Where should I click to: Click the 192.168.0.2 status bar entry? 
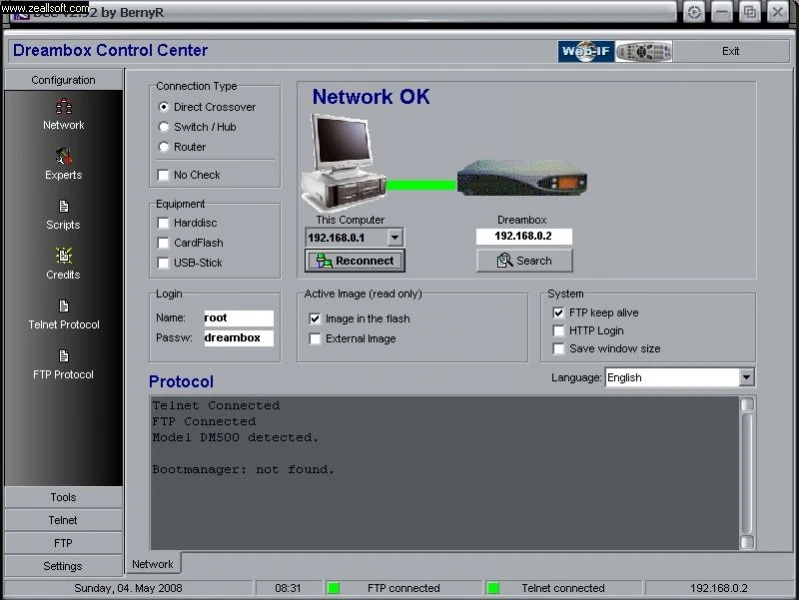[x=718, y=588]
